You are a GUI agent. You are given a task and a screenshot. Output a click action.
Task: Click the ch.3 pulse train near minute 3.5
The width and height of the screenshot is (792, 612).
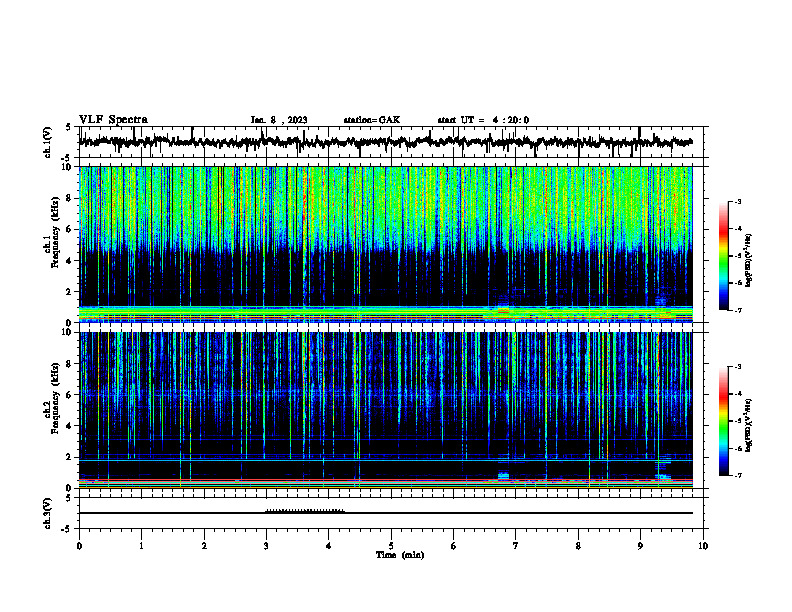[305, 511]
